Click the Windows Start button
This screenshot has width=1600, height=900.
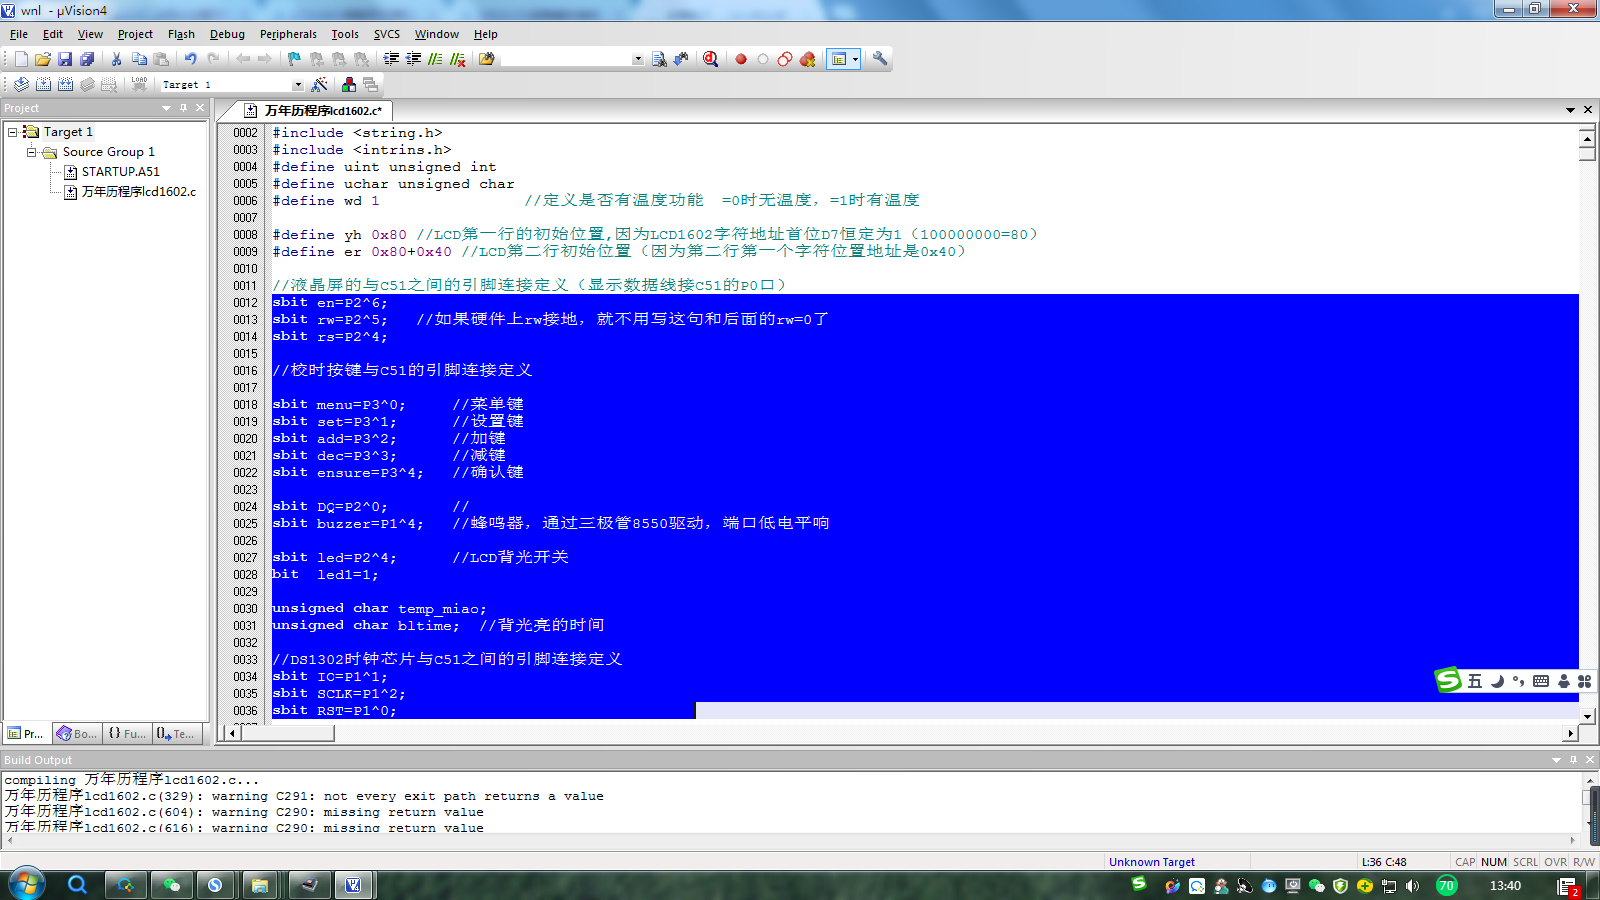(26, 884)
